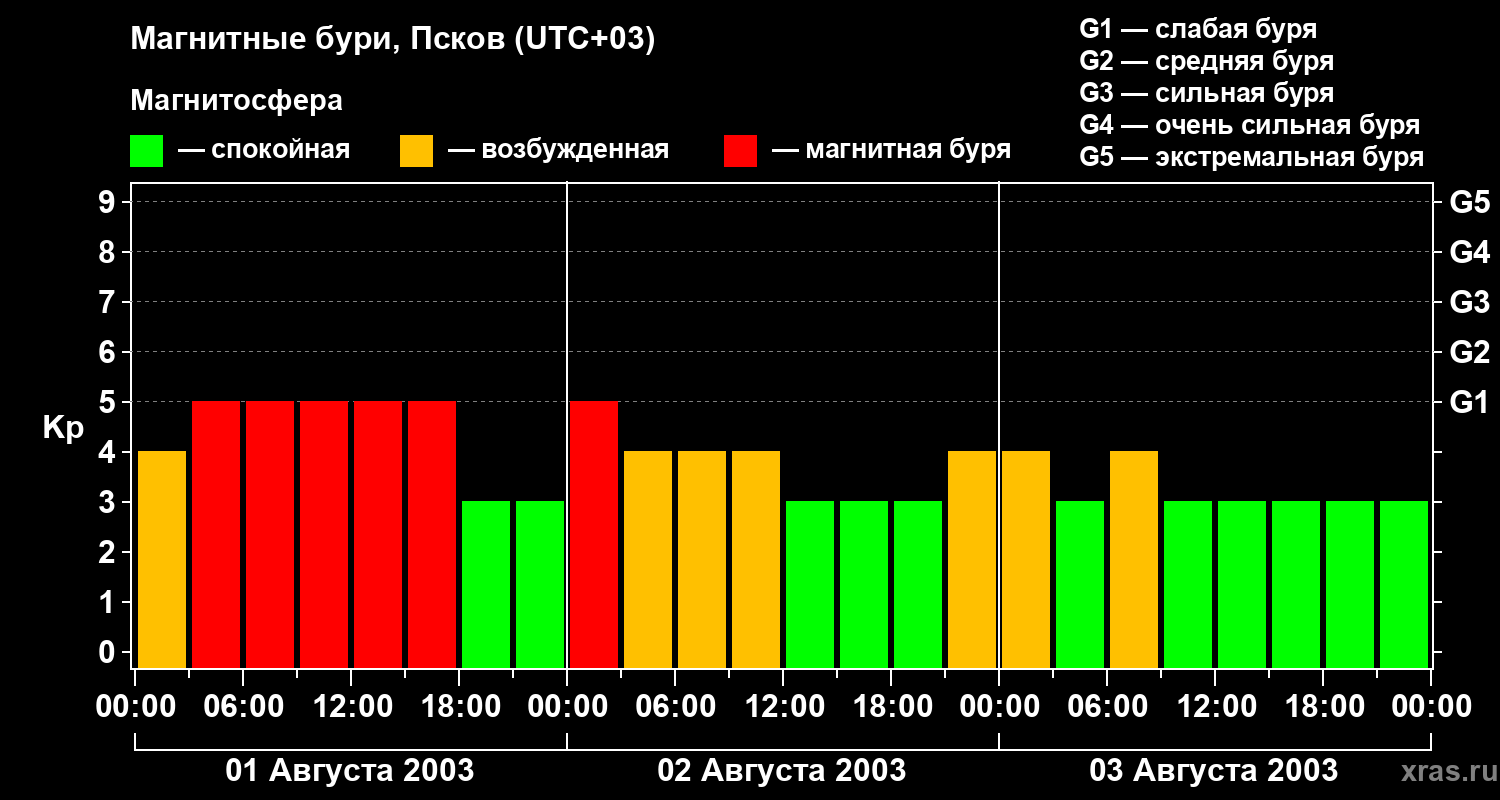Click the '— спокойная' legend label
The height and width of the screenshot is (800, 1500).
tap(264, 151)
